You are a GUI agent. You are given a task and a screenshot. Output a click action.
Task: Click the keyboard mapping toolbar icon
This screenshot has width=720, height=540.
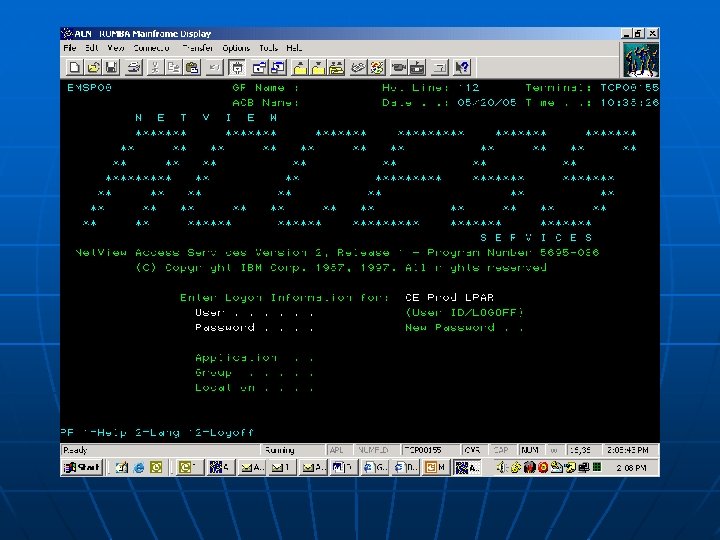pos(358,68)
